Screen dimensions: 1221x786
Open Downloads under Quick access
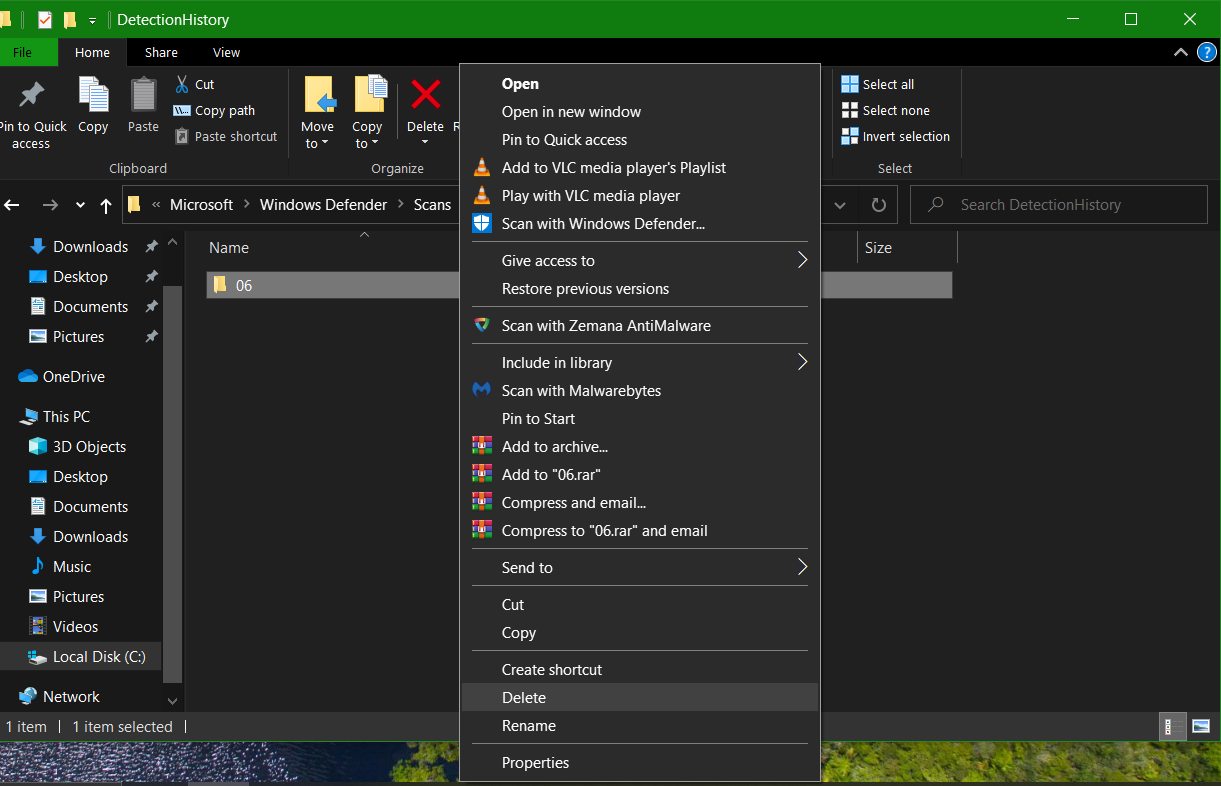[x=90, y=247]
